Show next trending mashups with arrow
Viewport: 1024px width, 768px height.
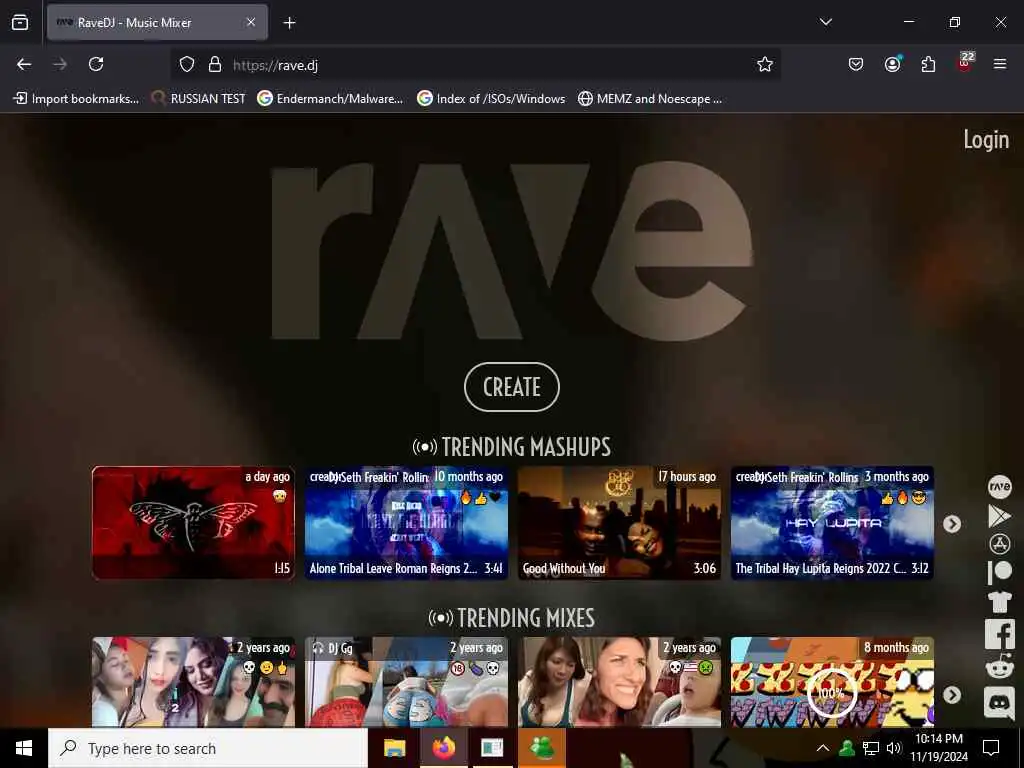click(952, 524)
